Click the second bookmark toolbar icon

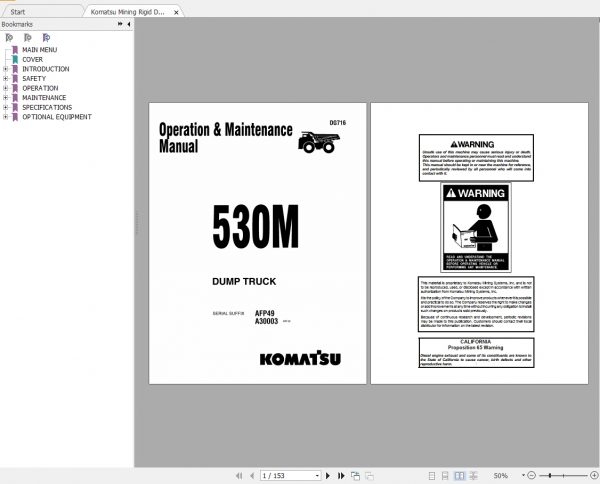pos(28,37)
